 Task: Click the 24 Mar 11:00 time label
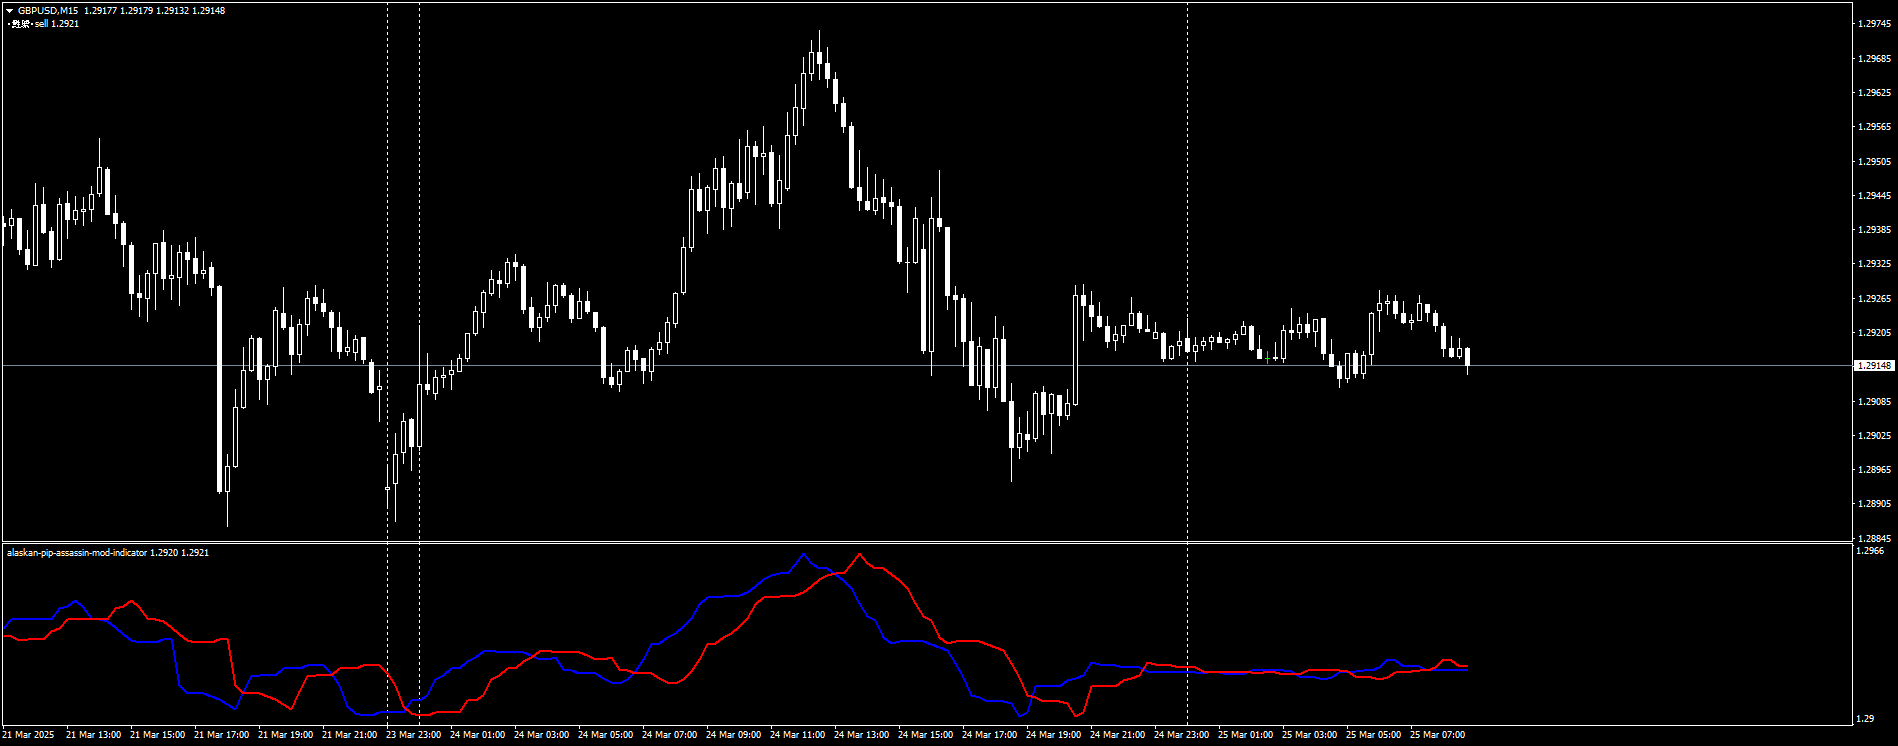tap(797, 735)
